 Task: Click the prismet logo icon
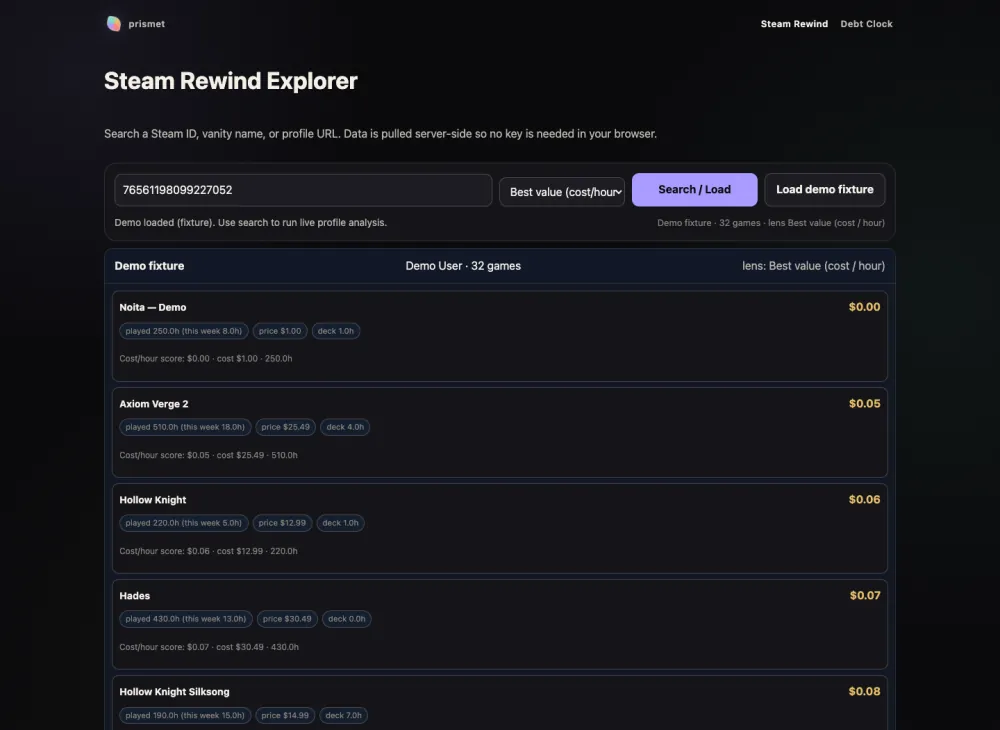[x=114, y=24]
